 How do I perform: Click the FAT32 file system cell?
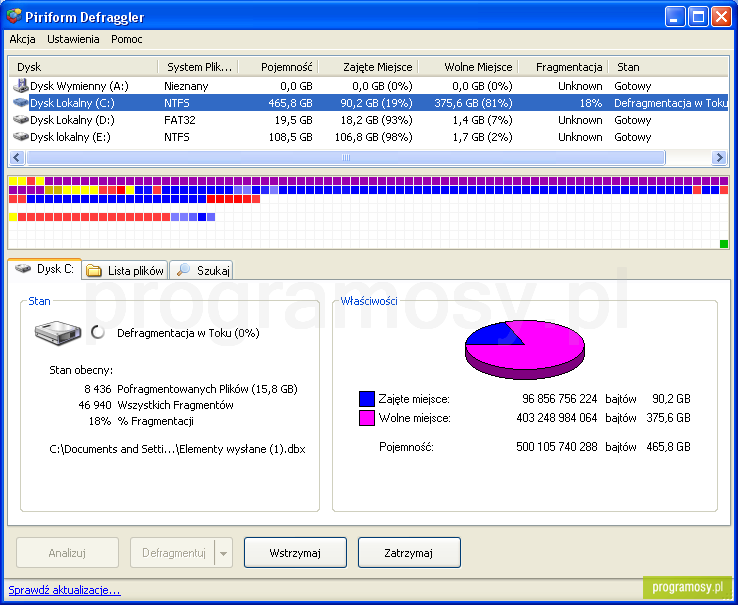179,120
